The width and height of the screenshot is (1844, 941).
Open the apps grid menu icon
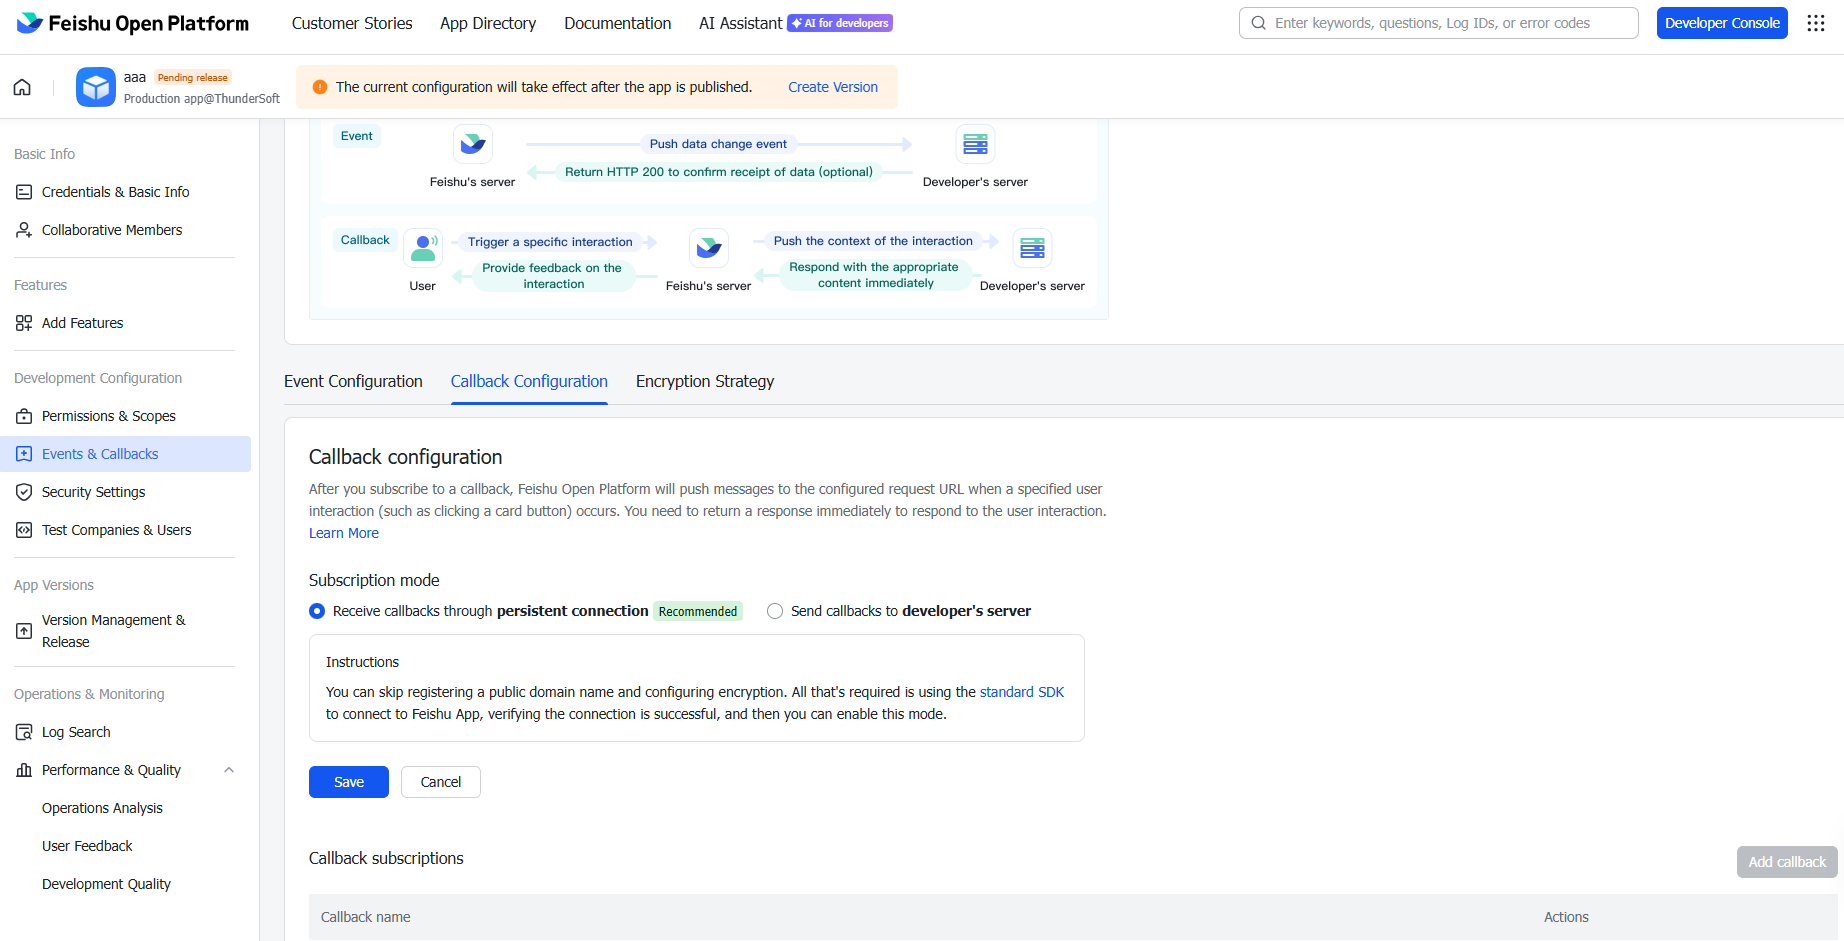tap(1816, 23)
